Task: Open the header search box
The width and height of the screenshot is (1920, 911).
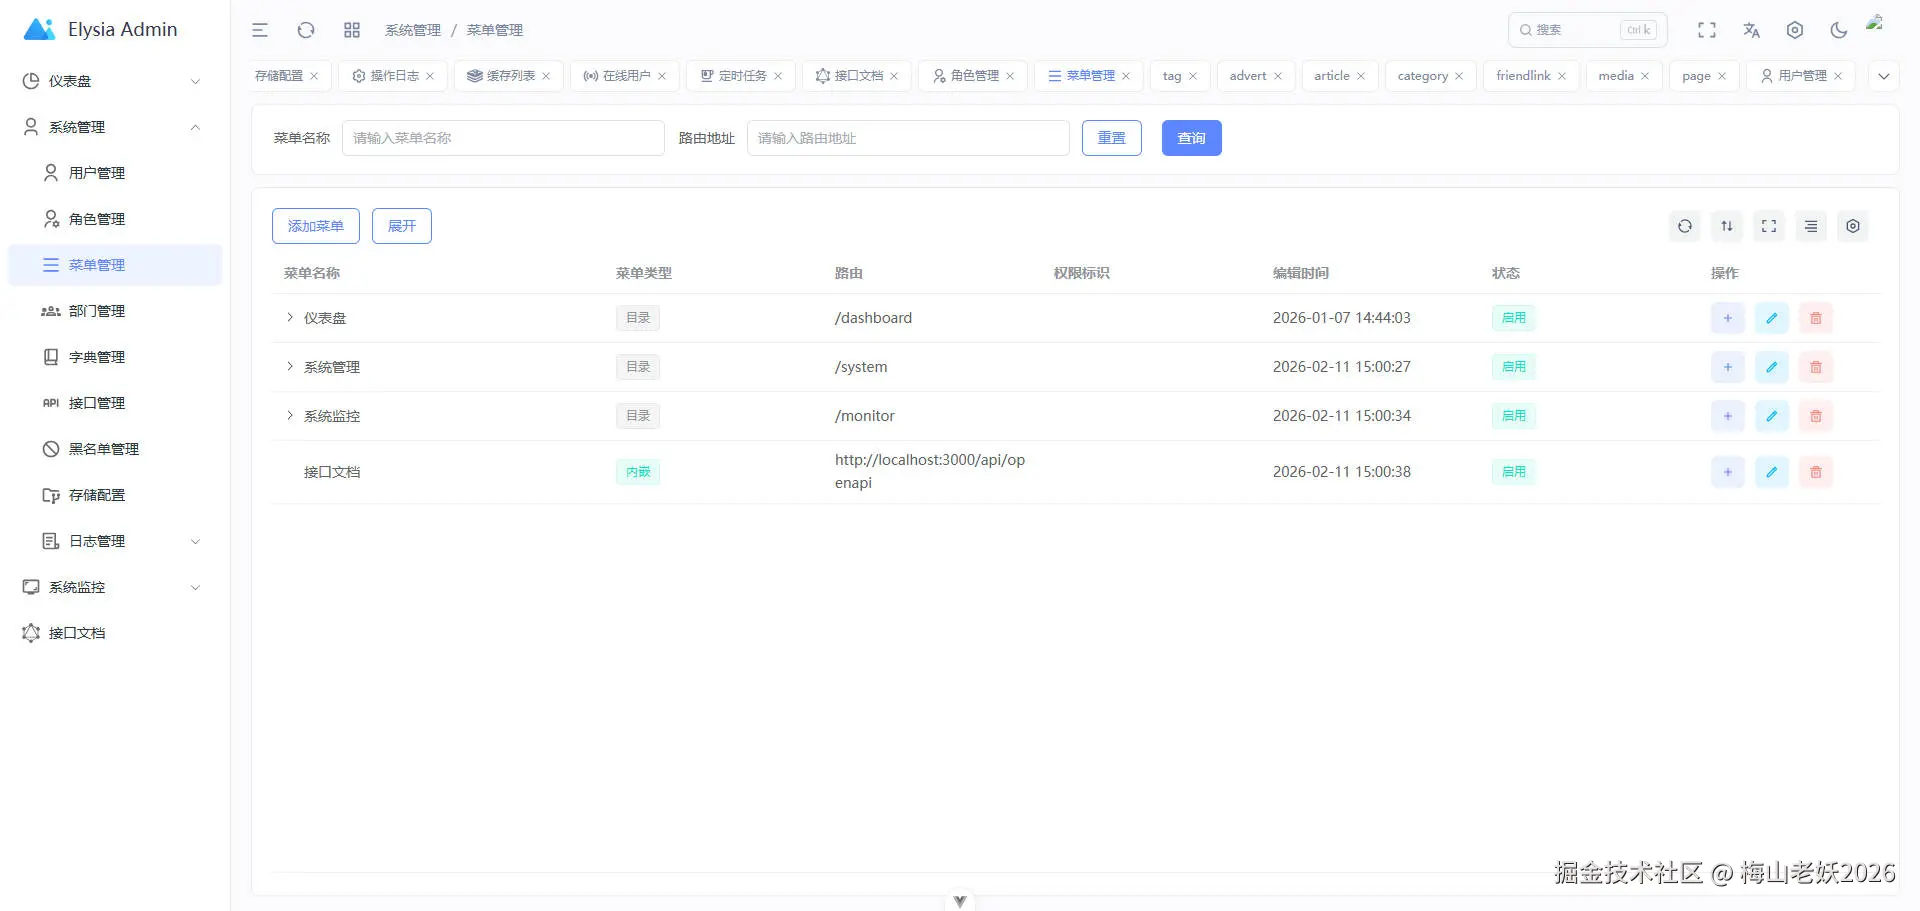Action: pos(1588,30)
